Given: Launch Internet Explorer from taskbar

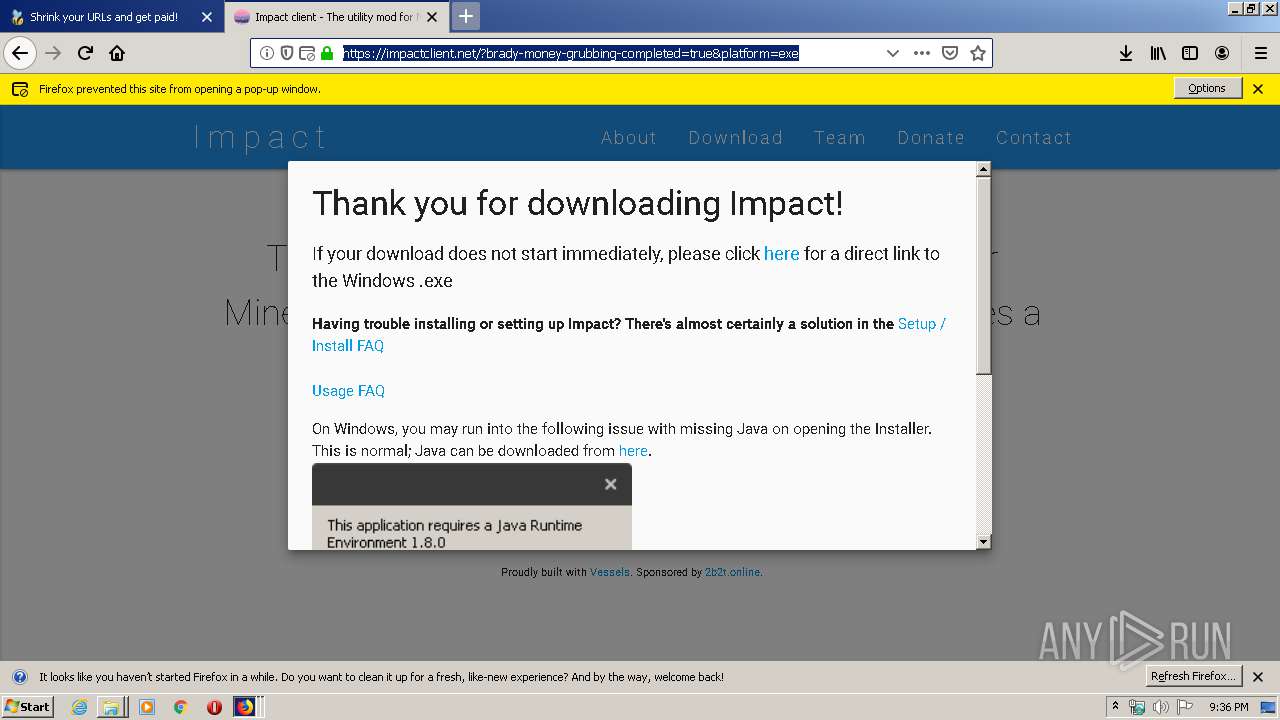Looking at the screenshot, I should 80,707.
